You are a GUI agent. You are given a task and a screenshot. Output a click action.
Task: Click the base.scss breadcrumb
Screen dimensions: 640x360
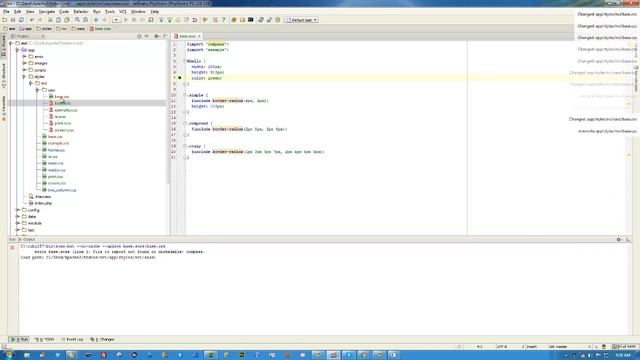(x=100, y=29)
